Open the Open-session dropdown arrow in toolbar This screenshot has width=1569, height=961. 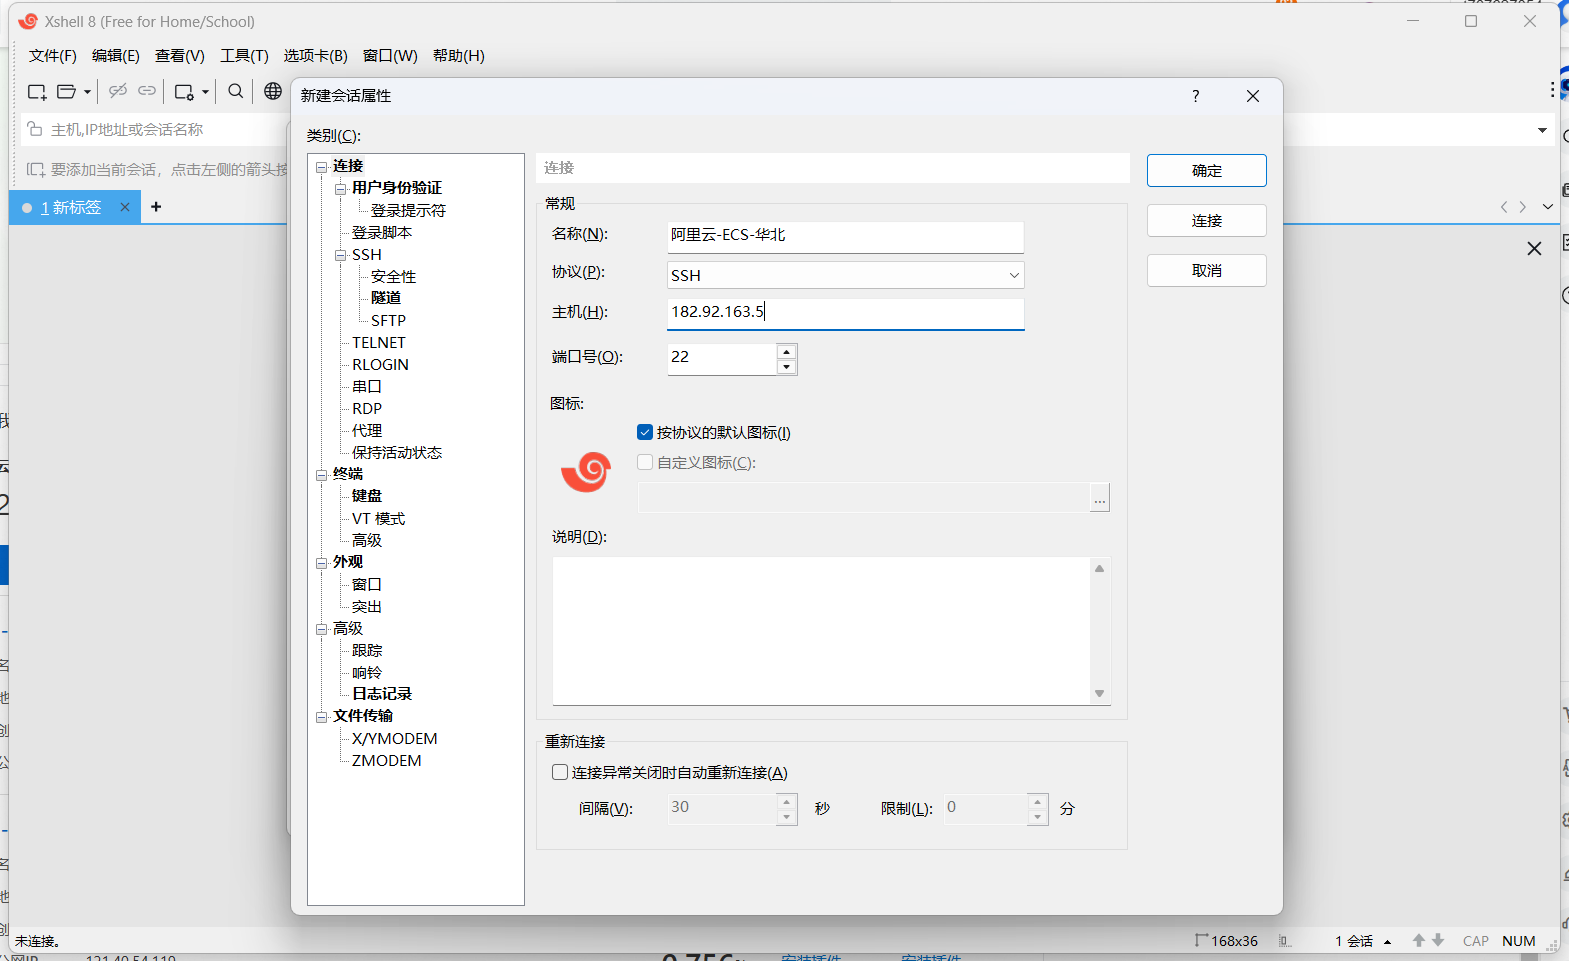tap(88, 92)
